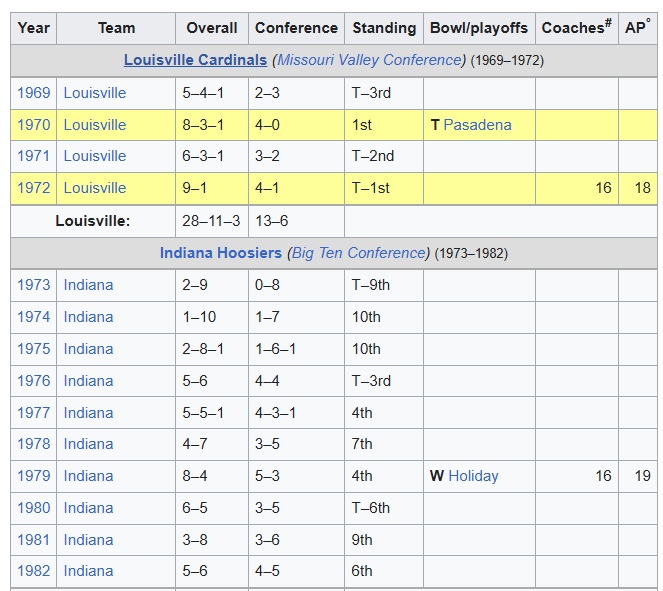Select the Louisville conference total 13–6
The width and height of the screenshot is (663, 591).
tap(296, 221)
